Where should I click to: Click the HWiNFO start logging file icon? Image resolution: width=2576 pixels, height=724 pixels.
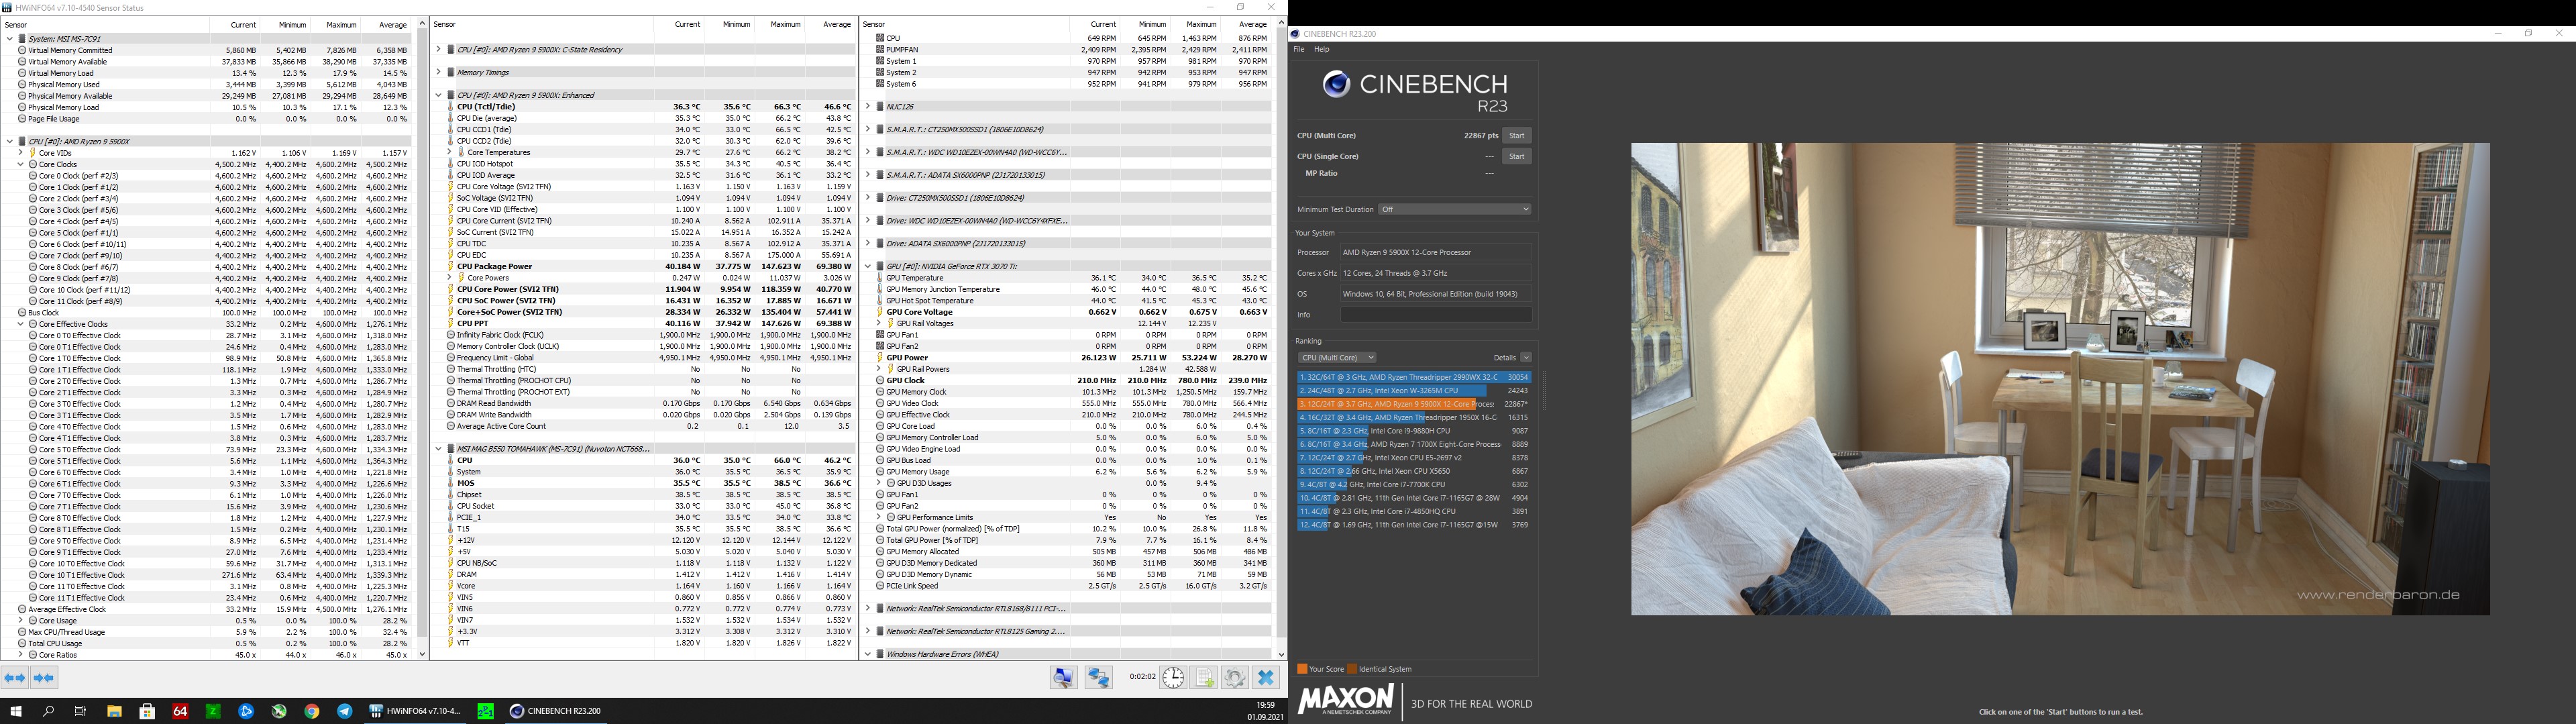click(x=1204, y=678)
